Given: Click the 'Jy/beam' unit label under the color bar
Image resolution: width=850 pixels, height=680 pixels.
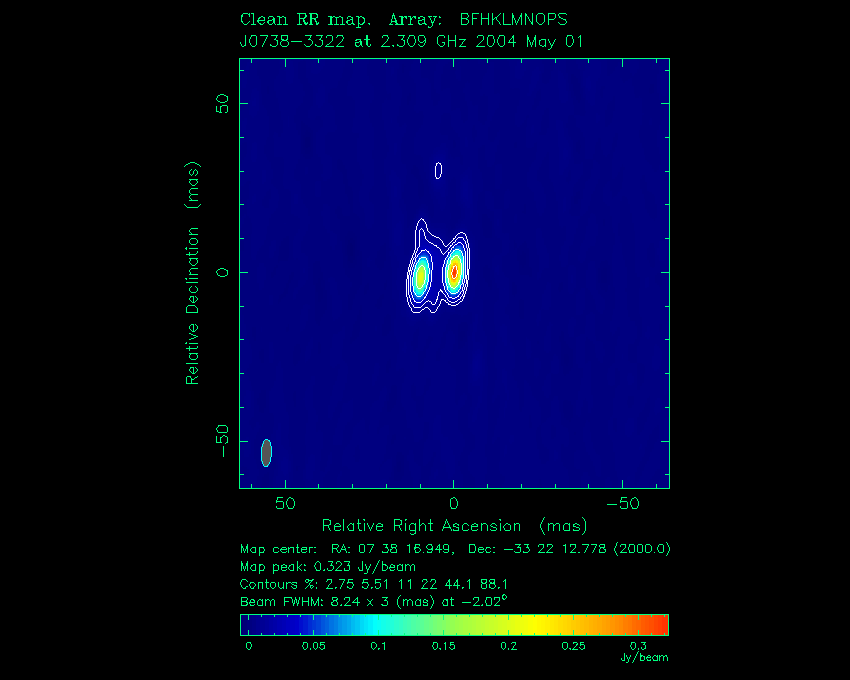Looking at the screenshot, I should (x=644, y=658).
